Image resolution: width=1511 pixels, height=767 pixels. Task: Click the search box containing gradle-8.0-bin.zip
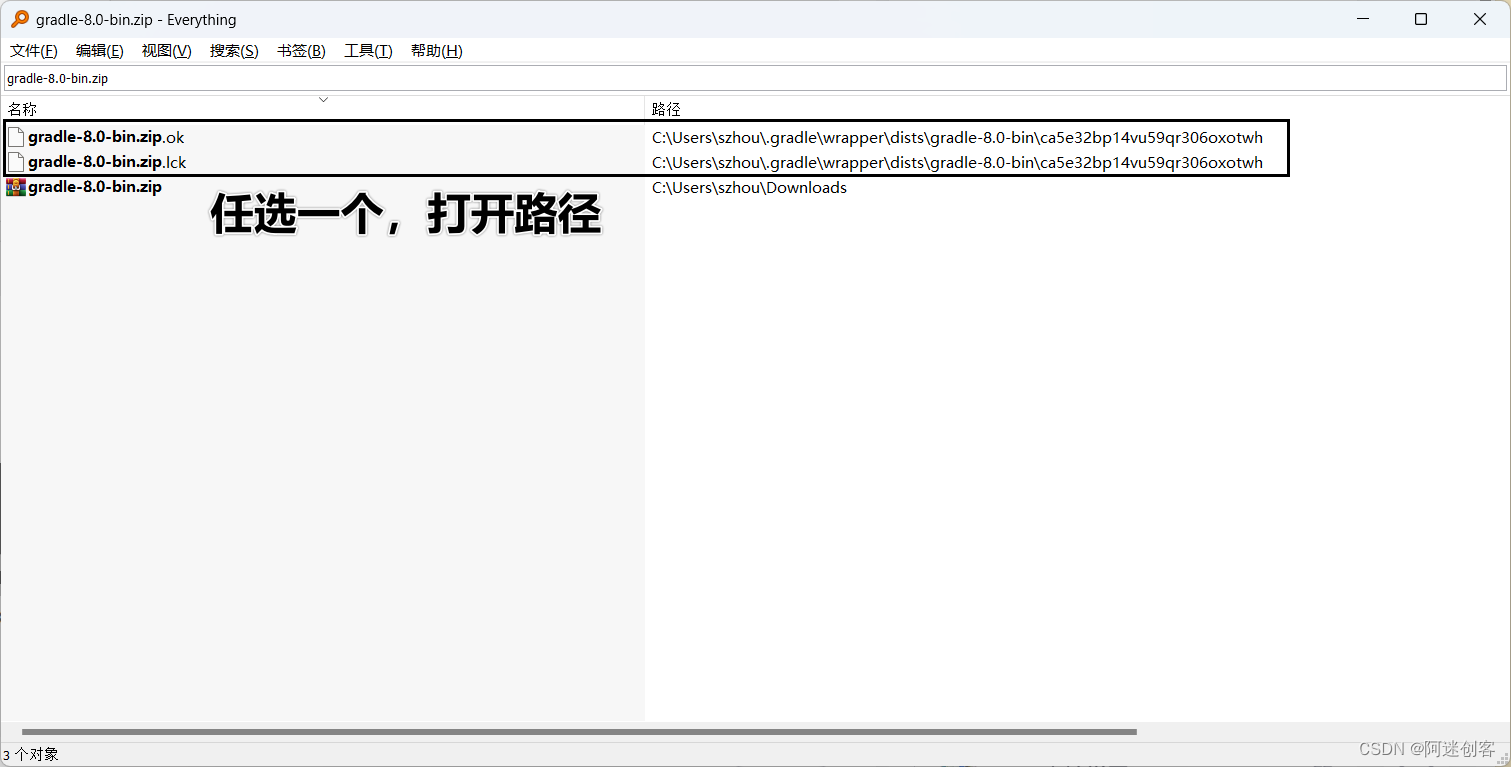coord(755,78)
